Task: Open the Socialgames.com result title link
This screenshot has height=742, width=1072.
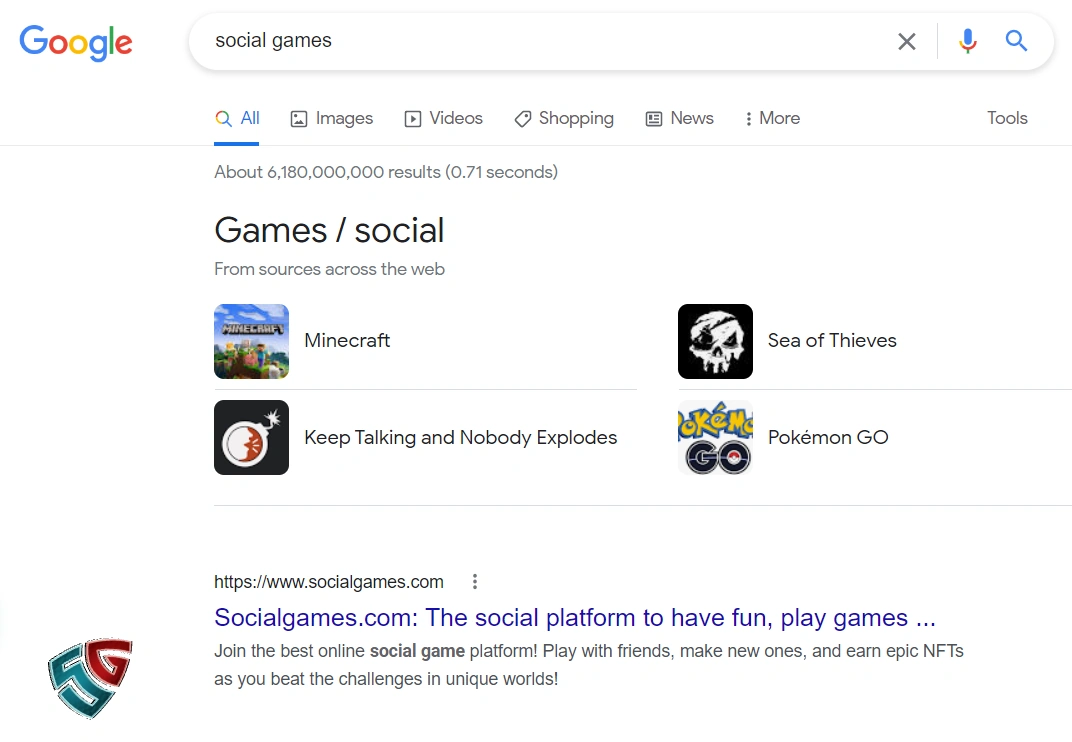Action: pyautogui.click(x=574, y=617)
